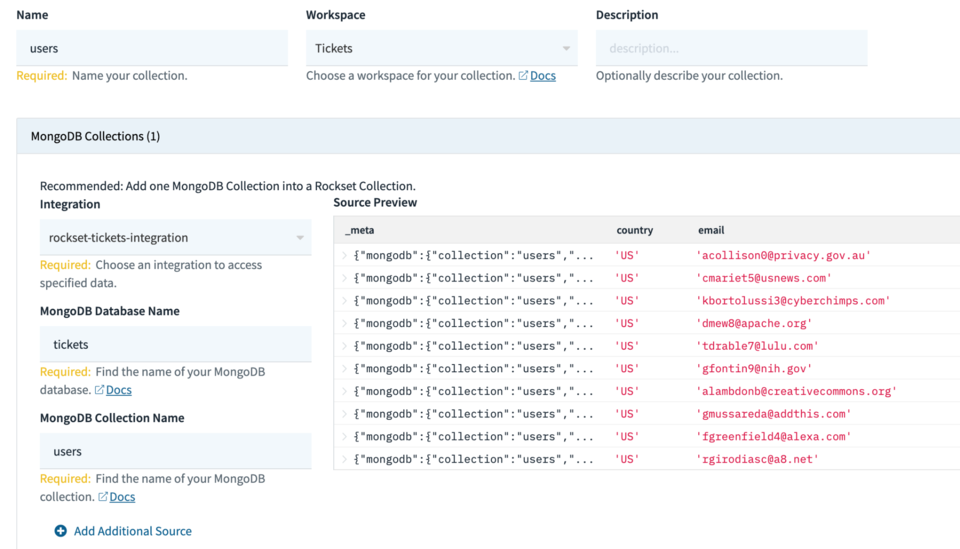Expand row for alambdonb@creativecommons.org
The height and width of the screenshot is (549, 960).
pos(344,391)
